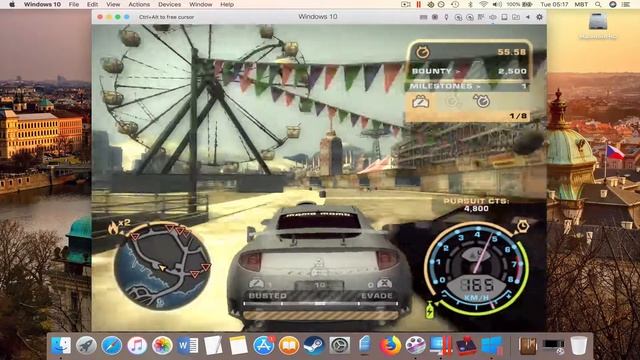Open the Windows 10 application menu
640x360 pixels.
[x=42, y=4]
